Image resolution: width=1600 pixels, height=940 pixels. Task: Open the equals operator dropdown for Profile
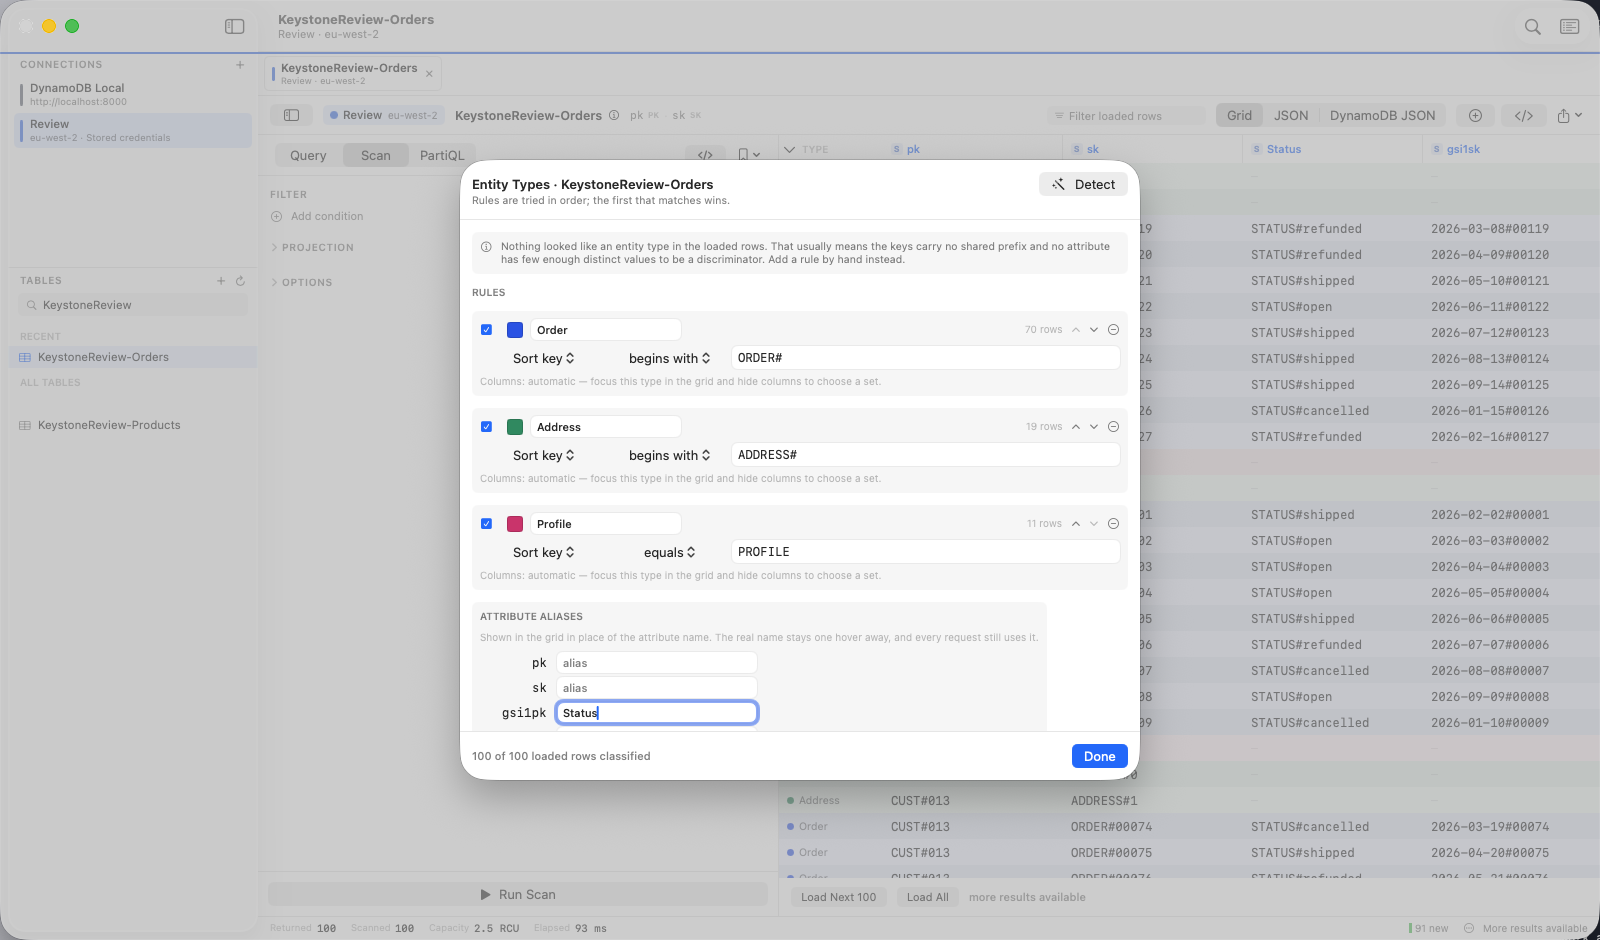click(670, 552)
